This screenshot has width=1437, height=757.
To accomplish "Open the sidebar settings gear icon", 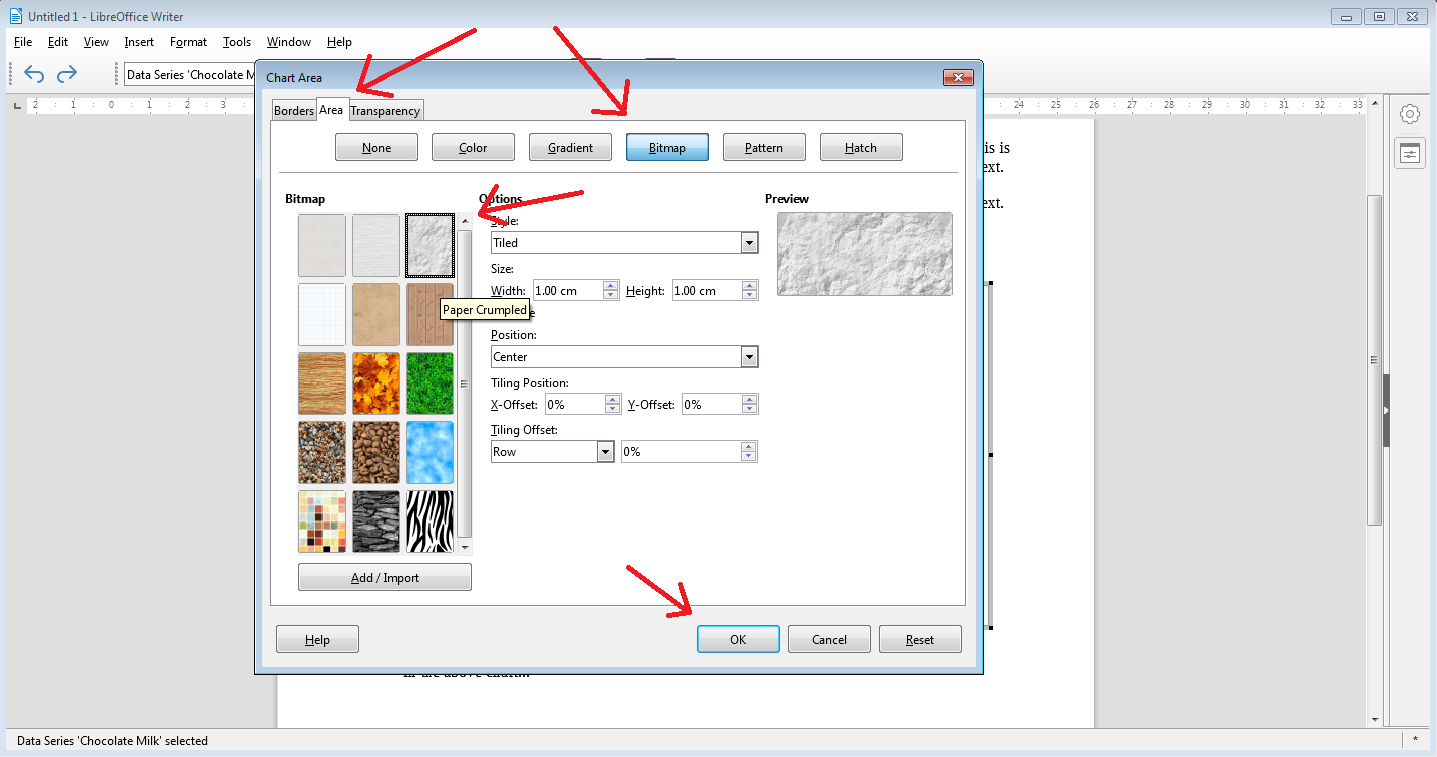I will (1410, 114).
